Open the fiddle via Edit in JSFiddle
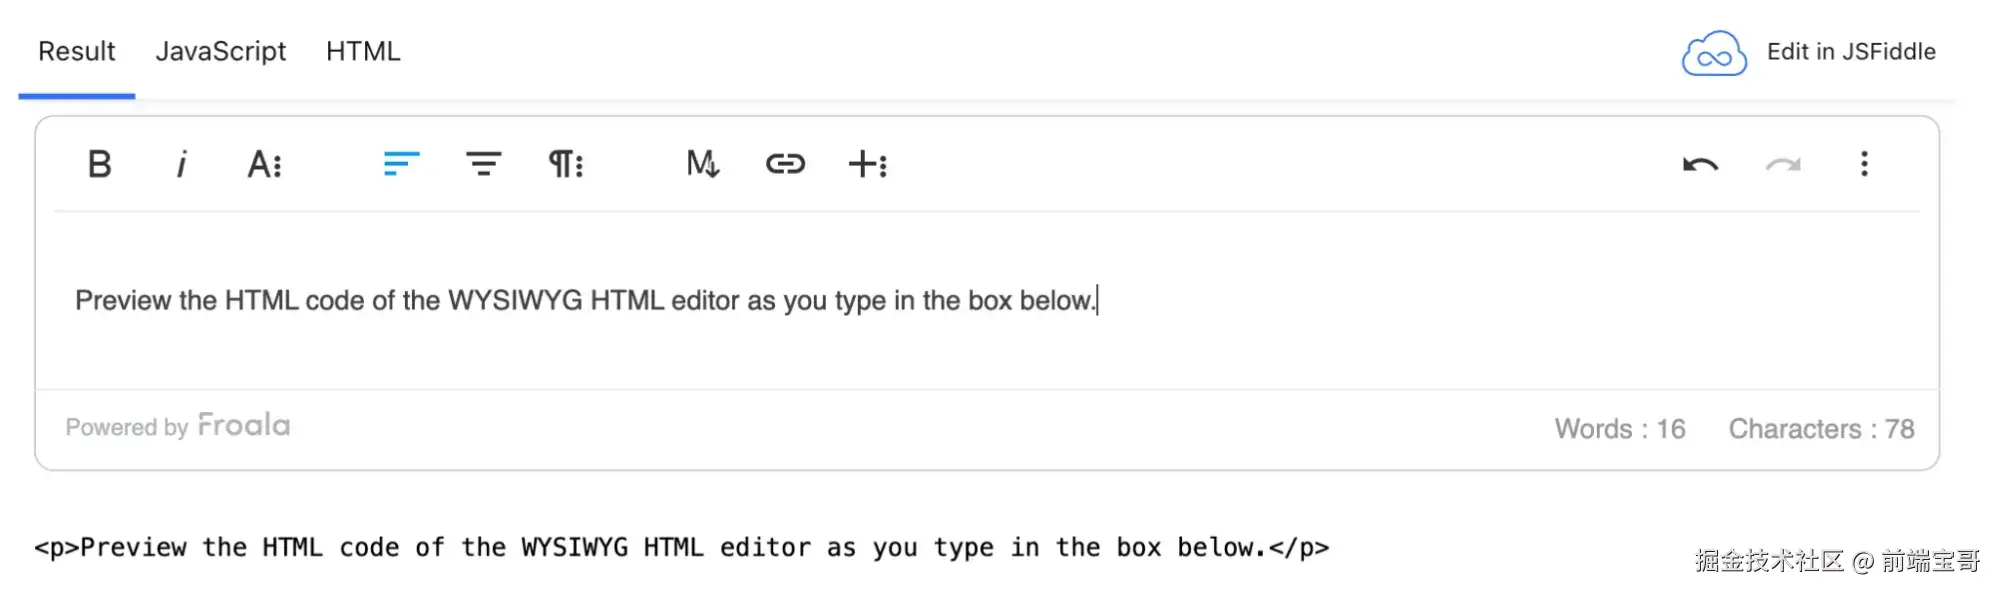1999x593 pixels. (x=1851, y=52)
